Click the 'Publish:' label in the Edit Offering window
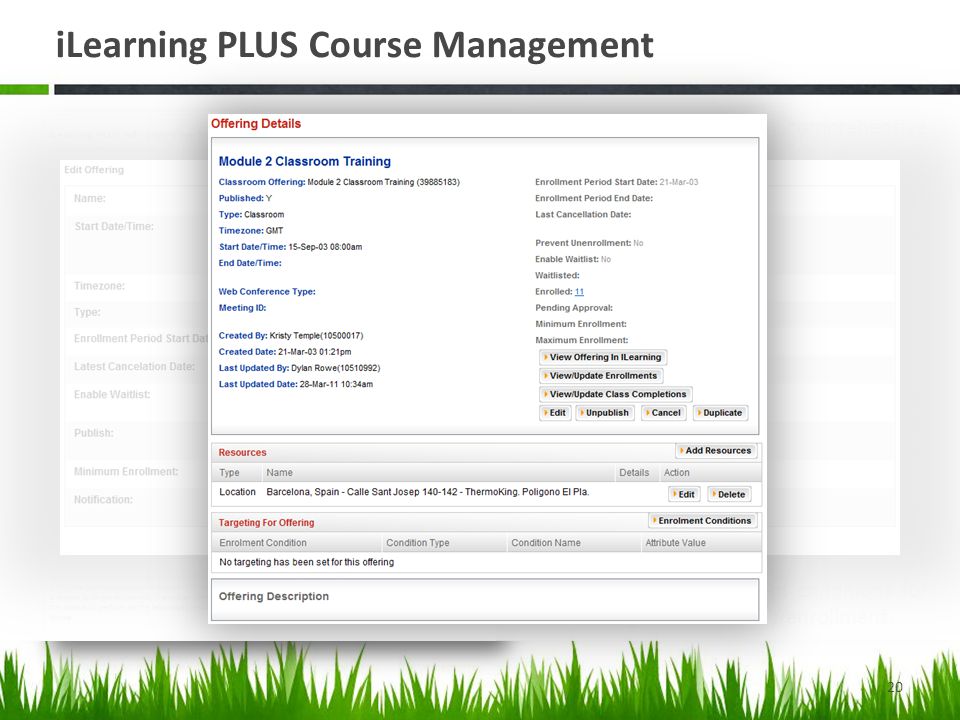 (94, 433)
